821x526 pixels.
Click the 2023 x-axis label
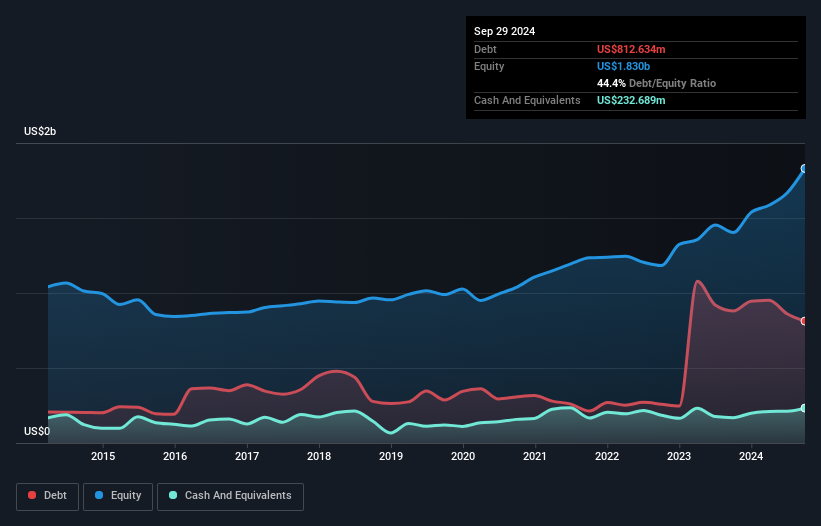click(x=679, y=456)
